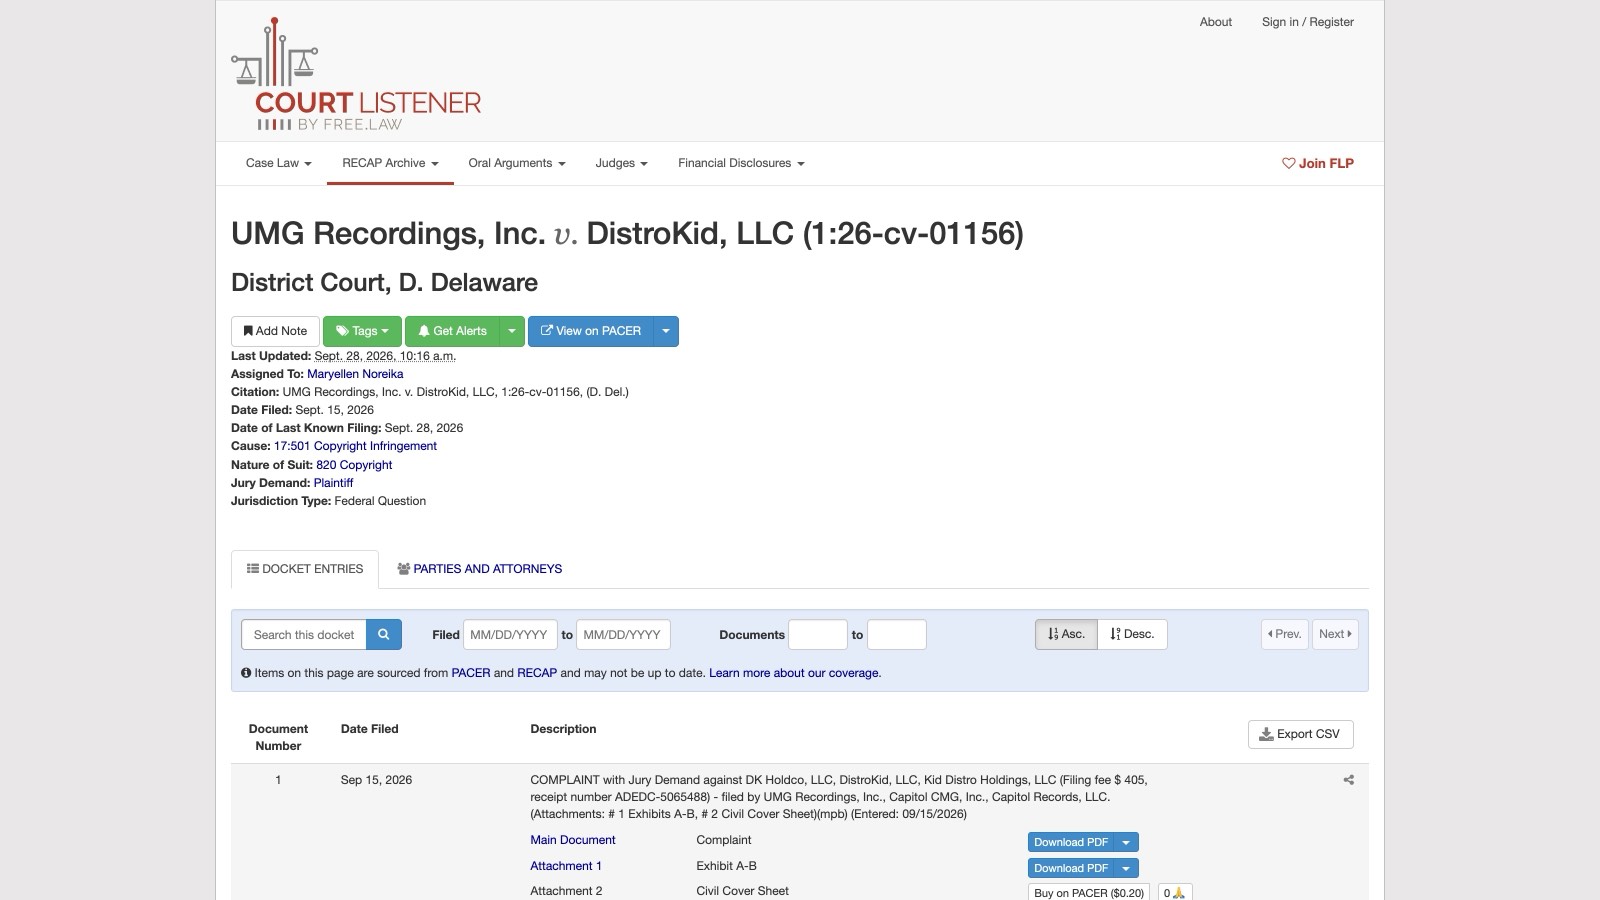
Task: Switch to Parties and Attorneys tab
Action: (480, 569)
